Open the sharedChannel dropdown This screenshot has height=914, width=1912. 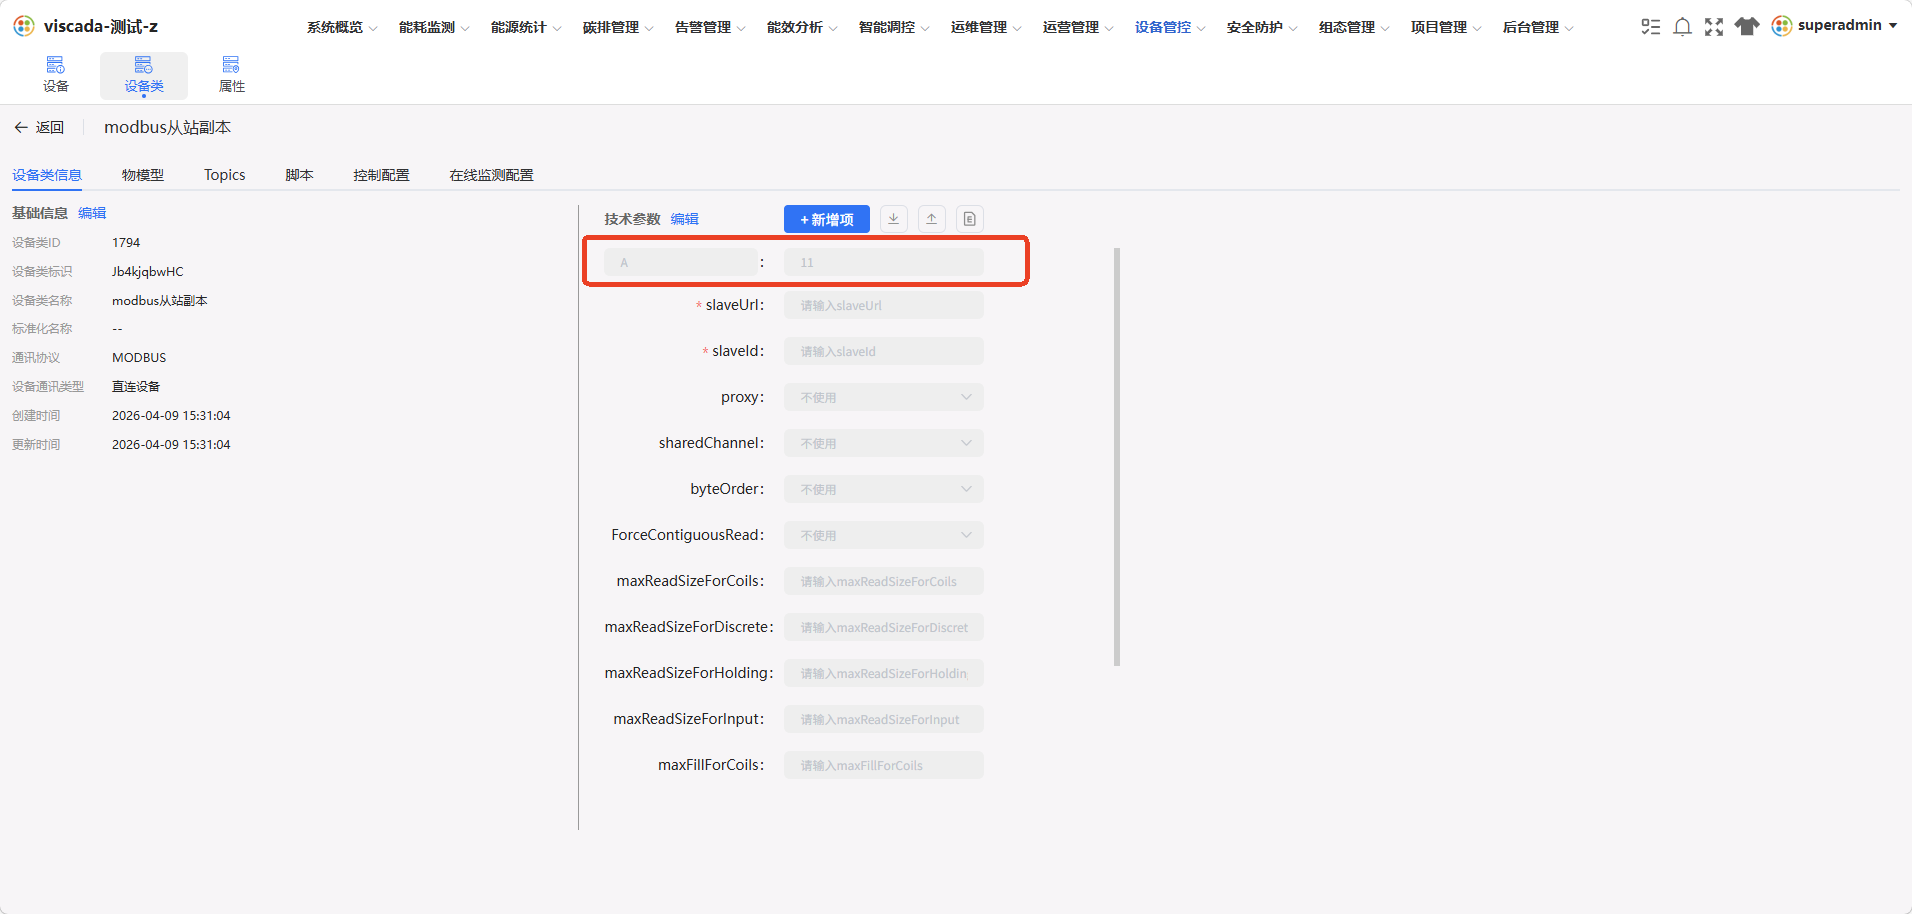[x=884, y=443]
